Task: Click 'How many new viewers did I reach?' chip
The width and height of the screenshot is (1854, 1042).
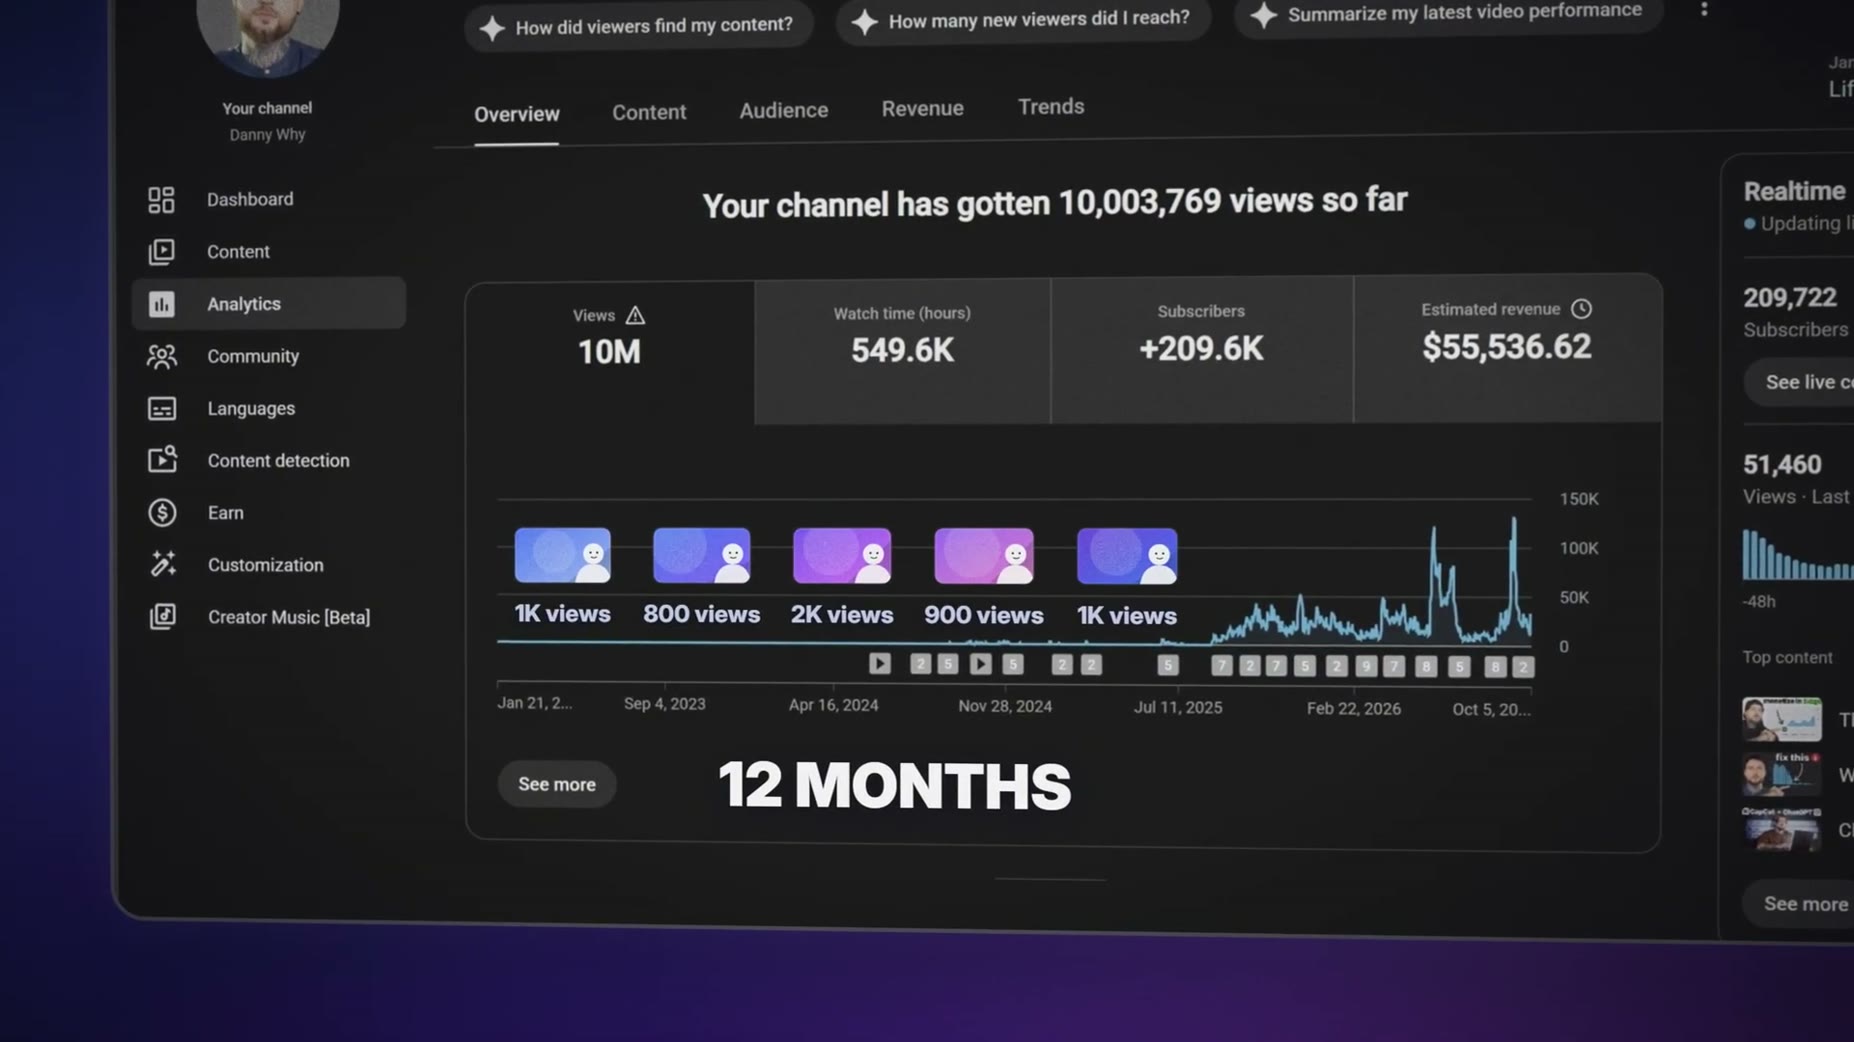Action: pyautogui.click(x=1023, y=19)
